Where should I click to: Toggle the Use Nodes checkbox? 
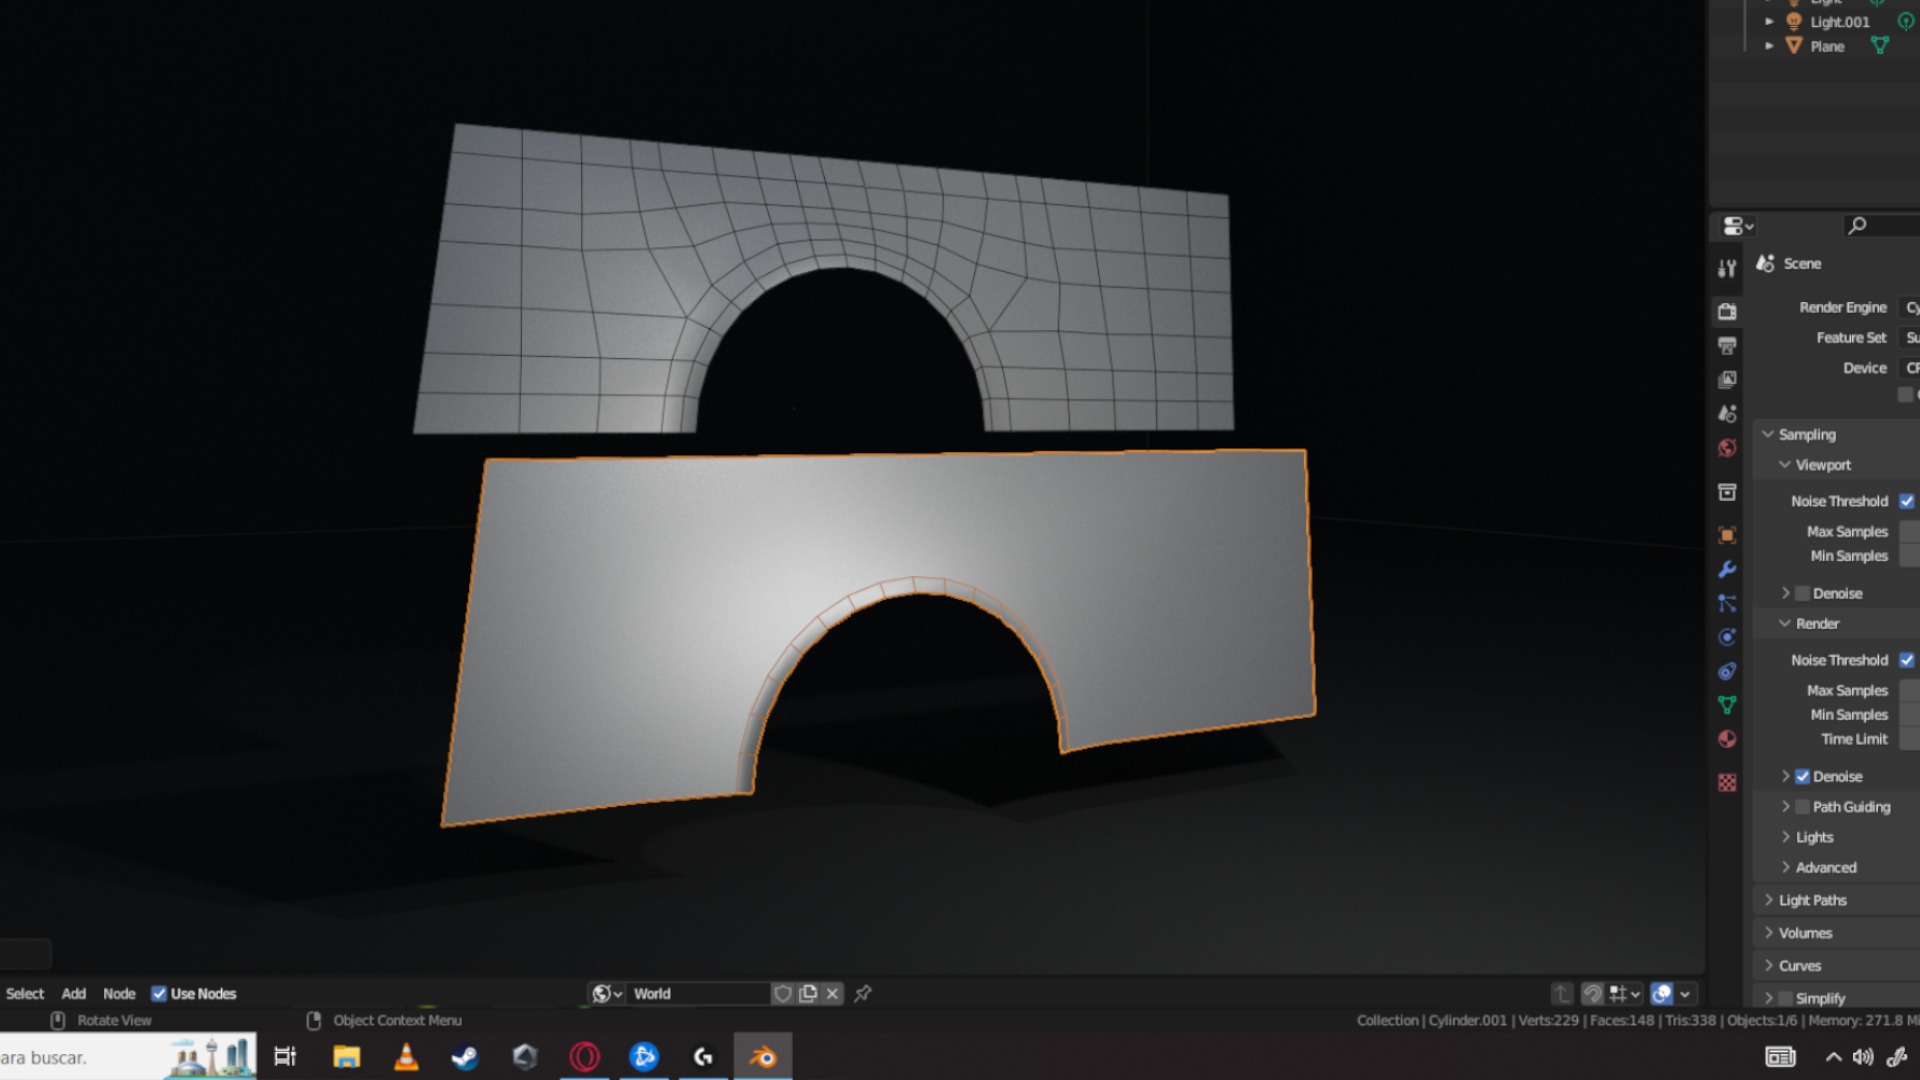159,993
